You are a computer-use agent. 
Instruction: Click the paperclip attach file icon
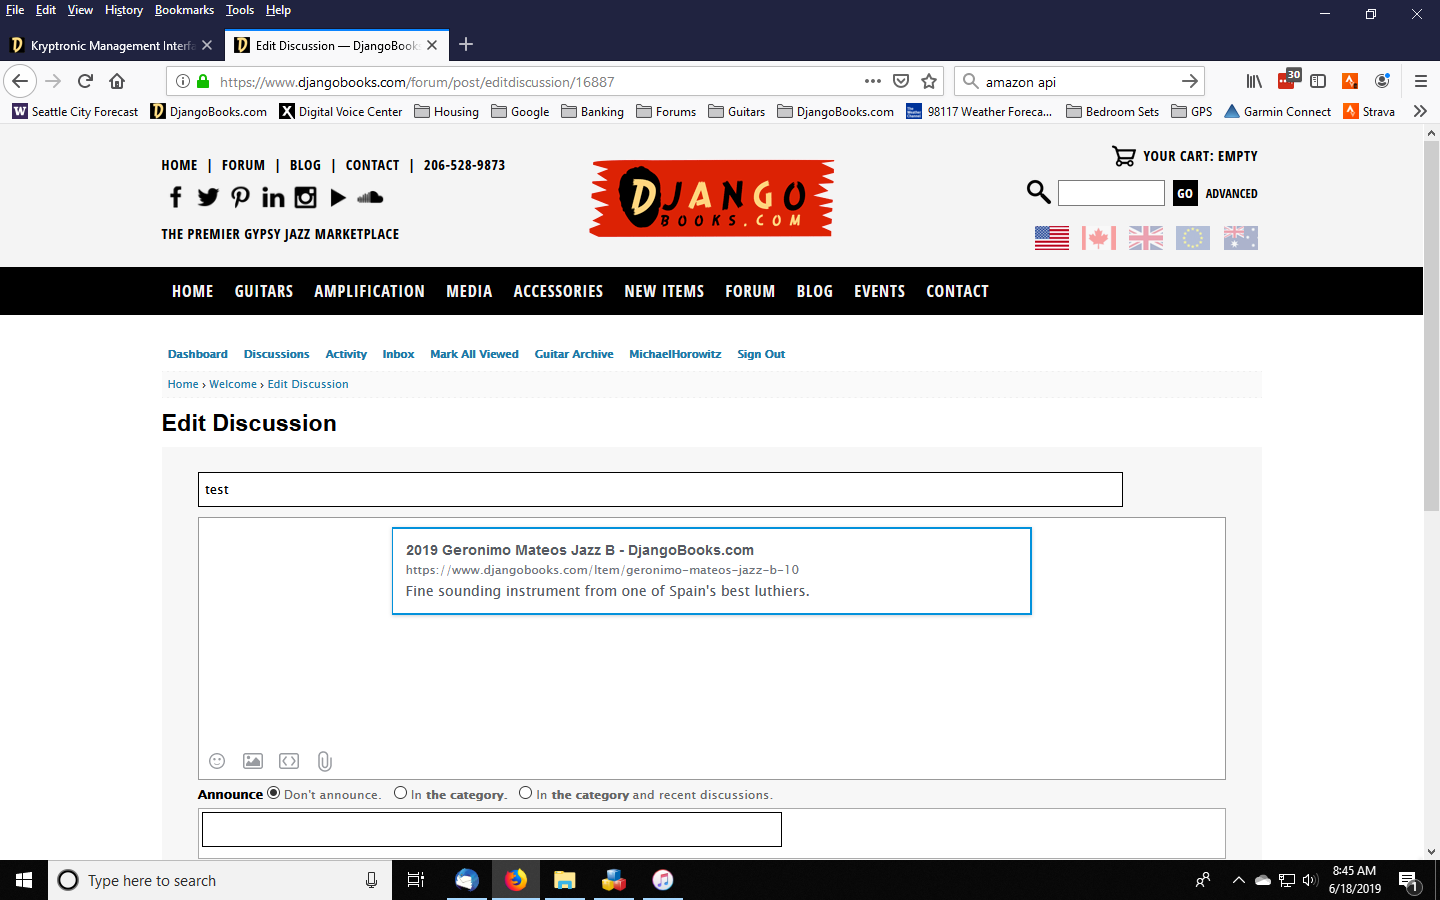point(325,761)
